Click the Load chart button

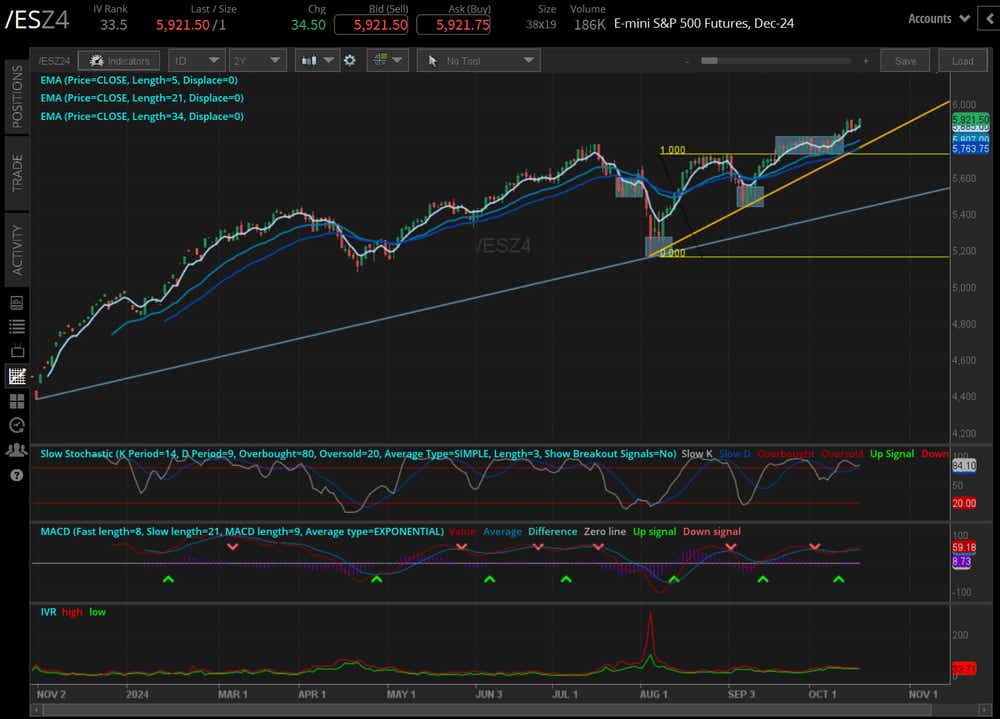962,61
